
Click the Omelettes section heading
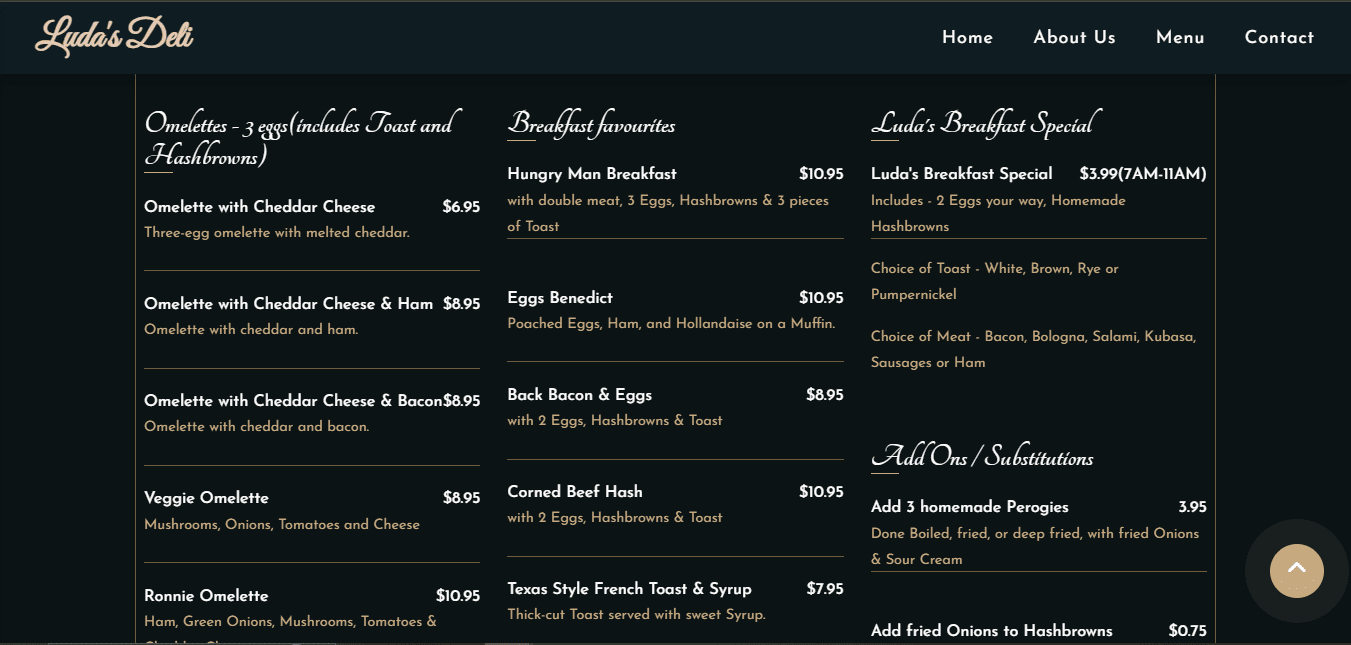[298, 140]
